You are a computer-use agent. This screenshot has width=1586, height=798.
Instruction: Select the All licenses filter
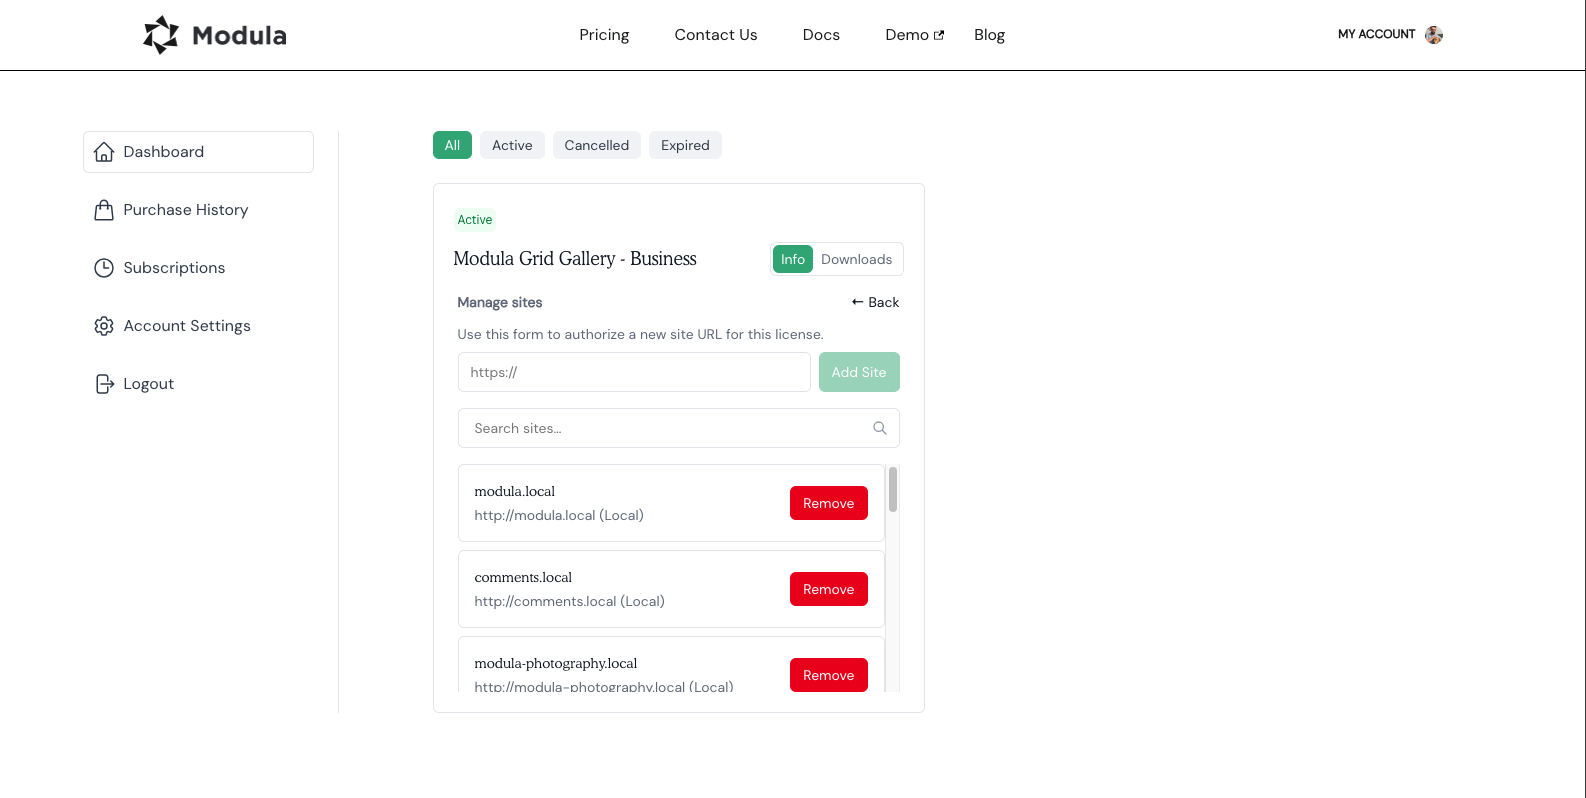tap(452, 145)
